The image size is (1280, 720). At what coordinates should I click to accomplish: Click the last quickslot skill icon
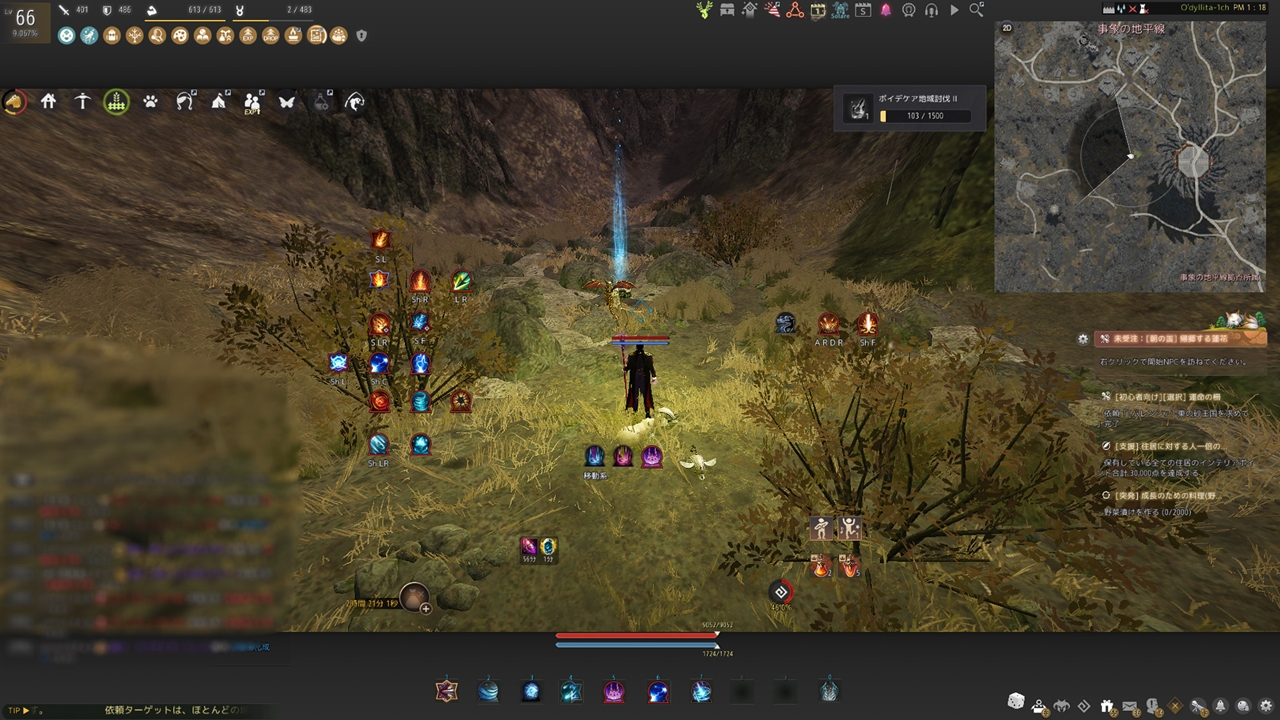829,690
